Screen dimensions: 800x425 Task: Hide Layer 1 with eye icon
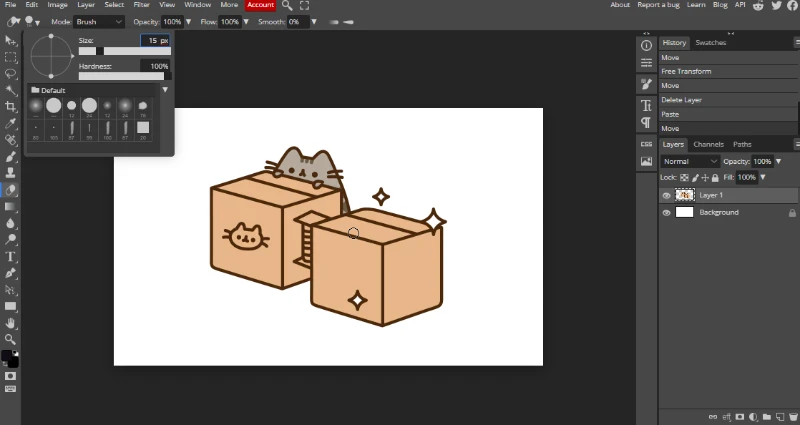666,196
